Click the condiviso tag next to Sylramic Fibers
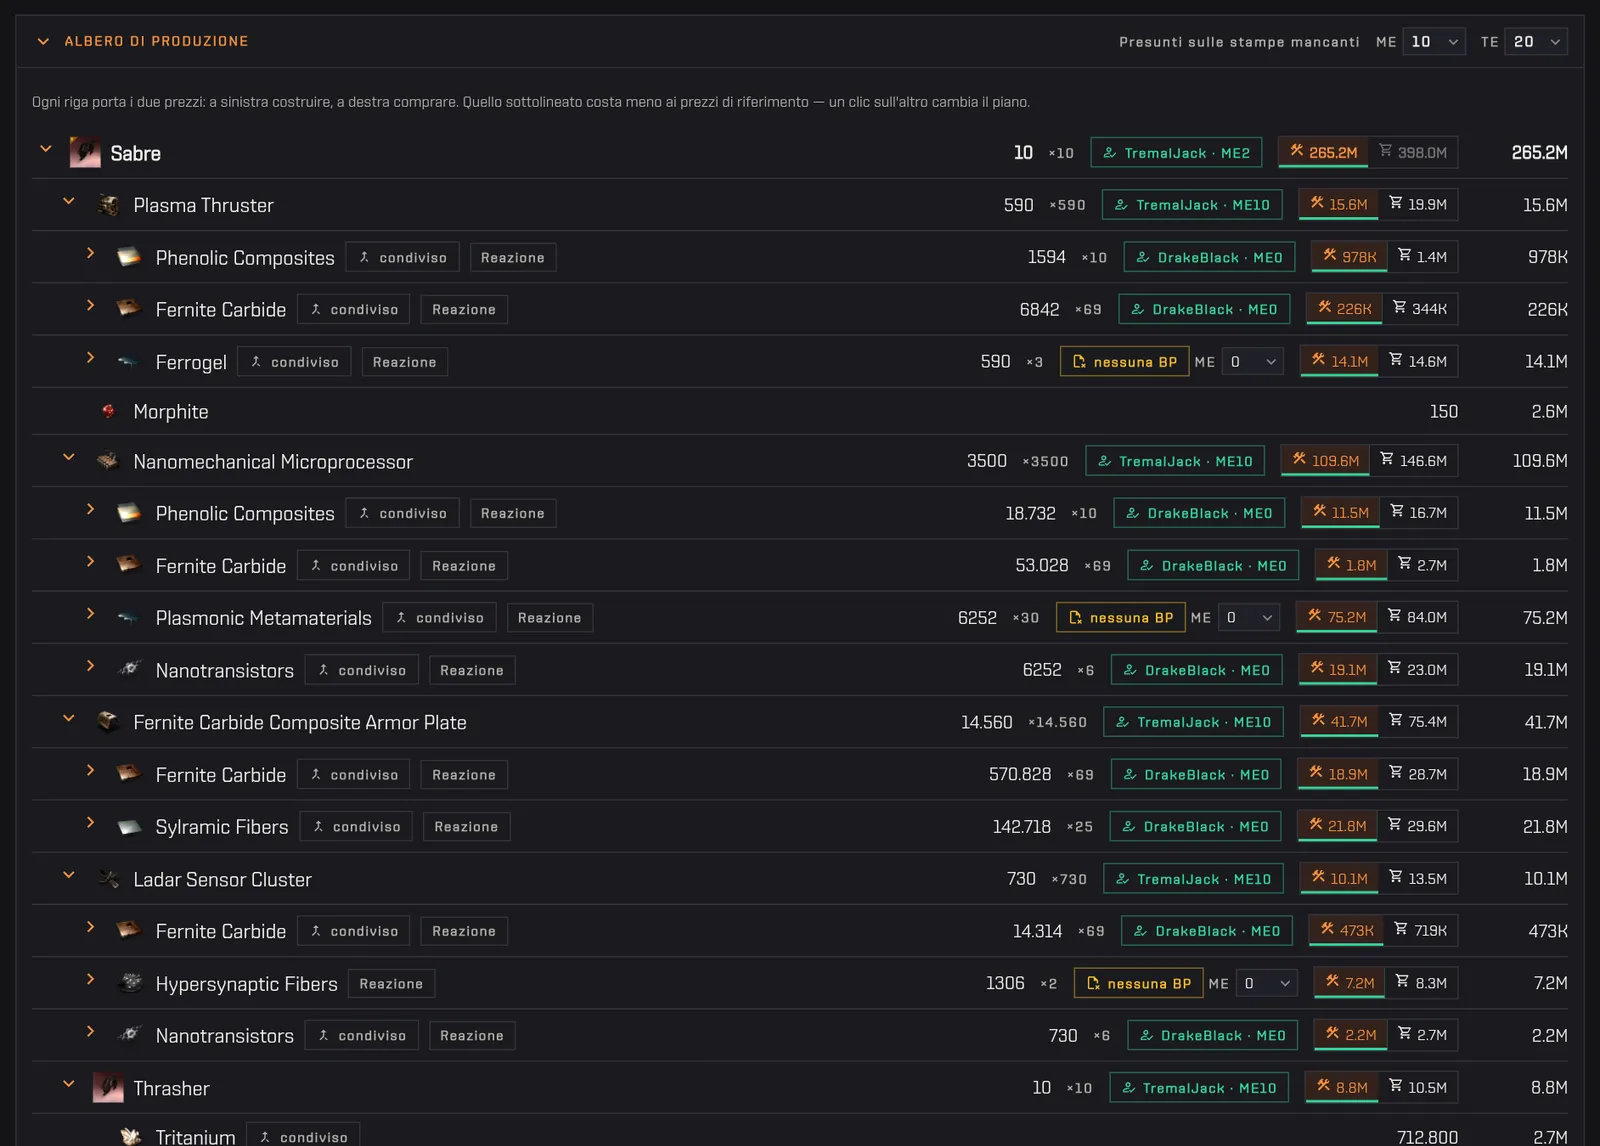This screenshot has width=1600, height=1146. point(356,827)
